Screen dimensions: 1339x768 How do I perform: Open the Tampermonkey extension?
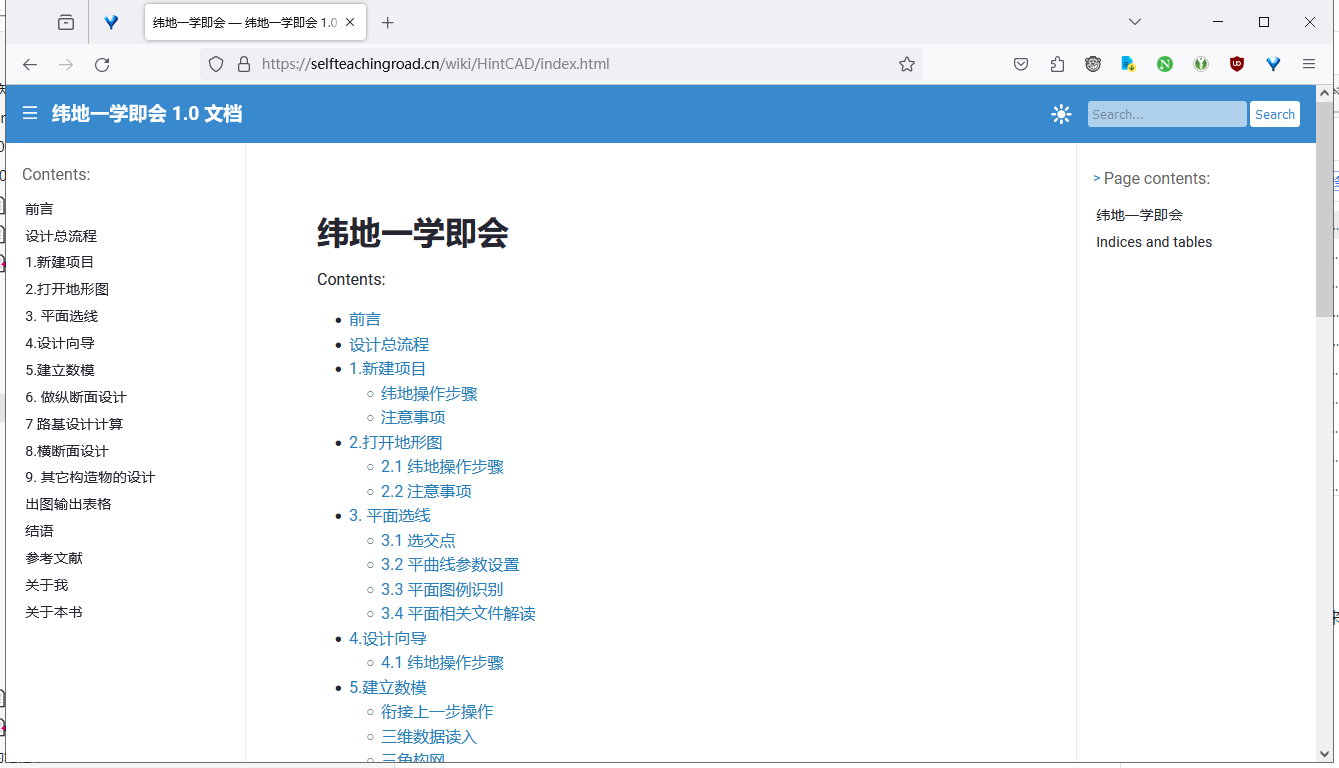point(1092,64)
